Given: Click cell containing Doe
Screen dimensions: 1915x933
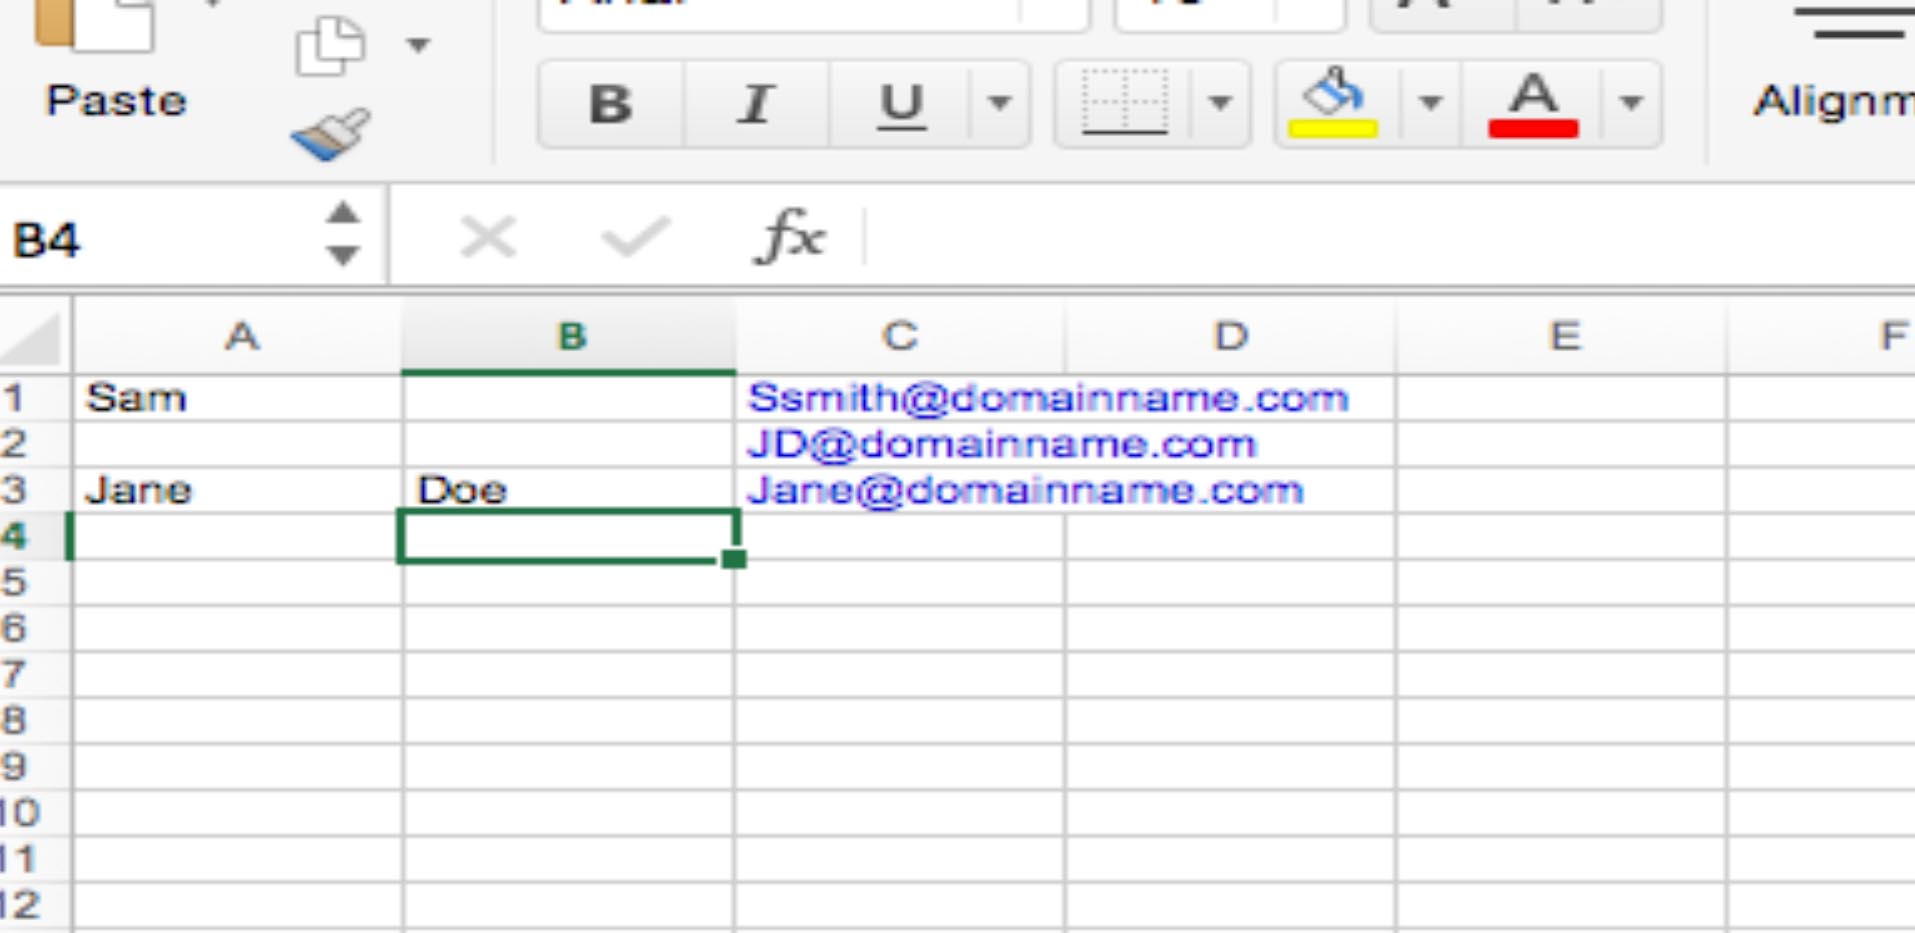Looking at the screenshot, I should pyautogui.click(x=569, y=490).
